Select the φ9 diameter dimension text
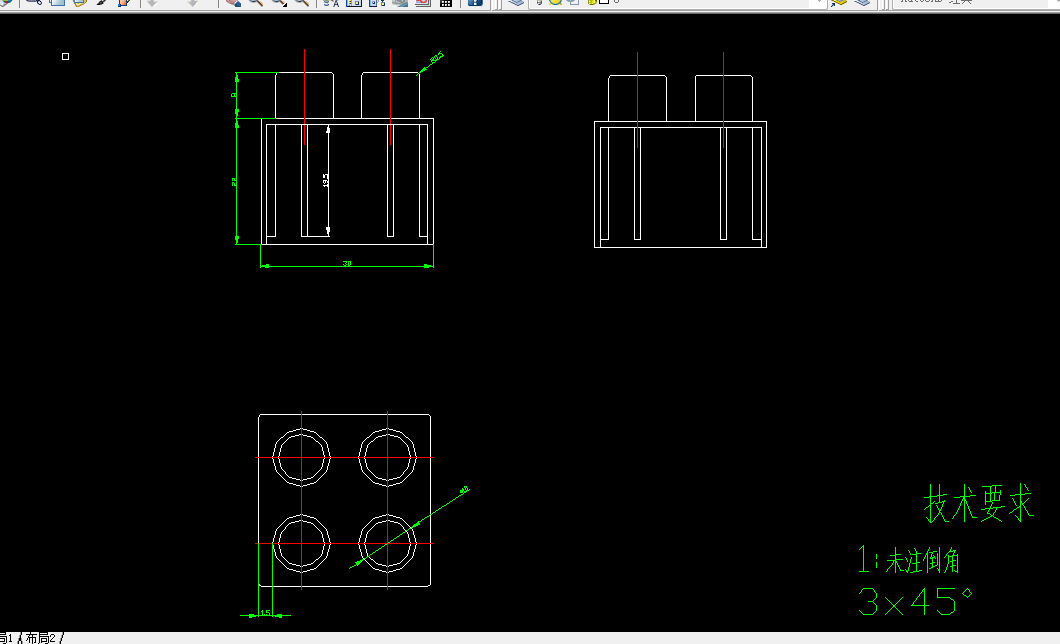 (464, 490)
